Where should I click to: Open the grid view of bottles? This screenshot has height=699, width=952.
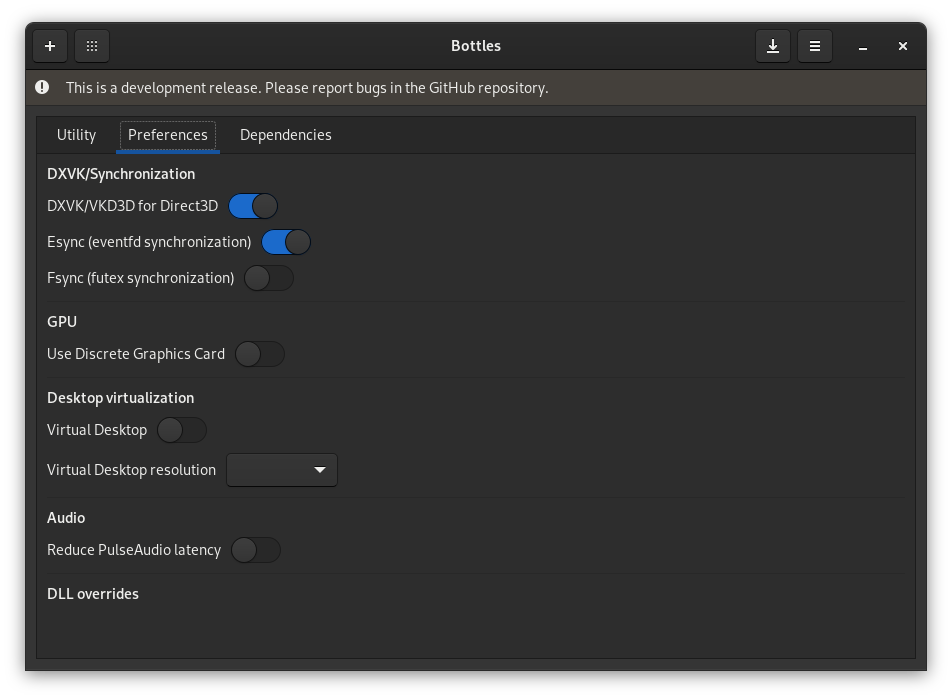click(92, 46)
